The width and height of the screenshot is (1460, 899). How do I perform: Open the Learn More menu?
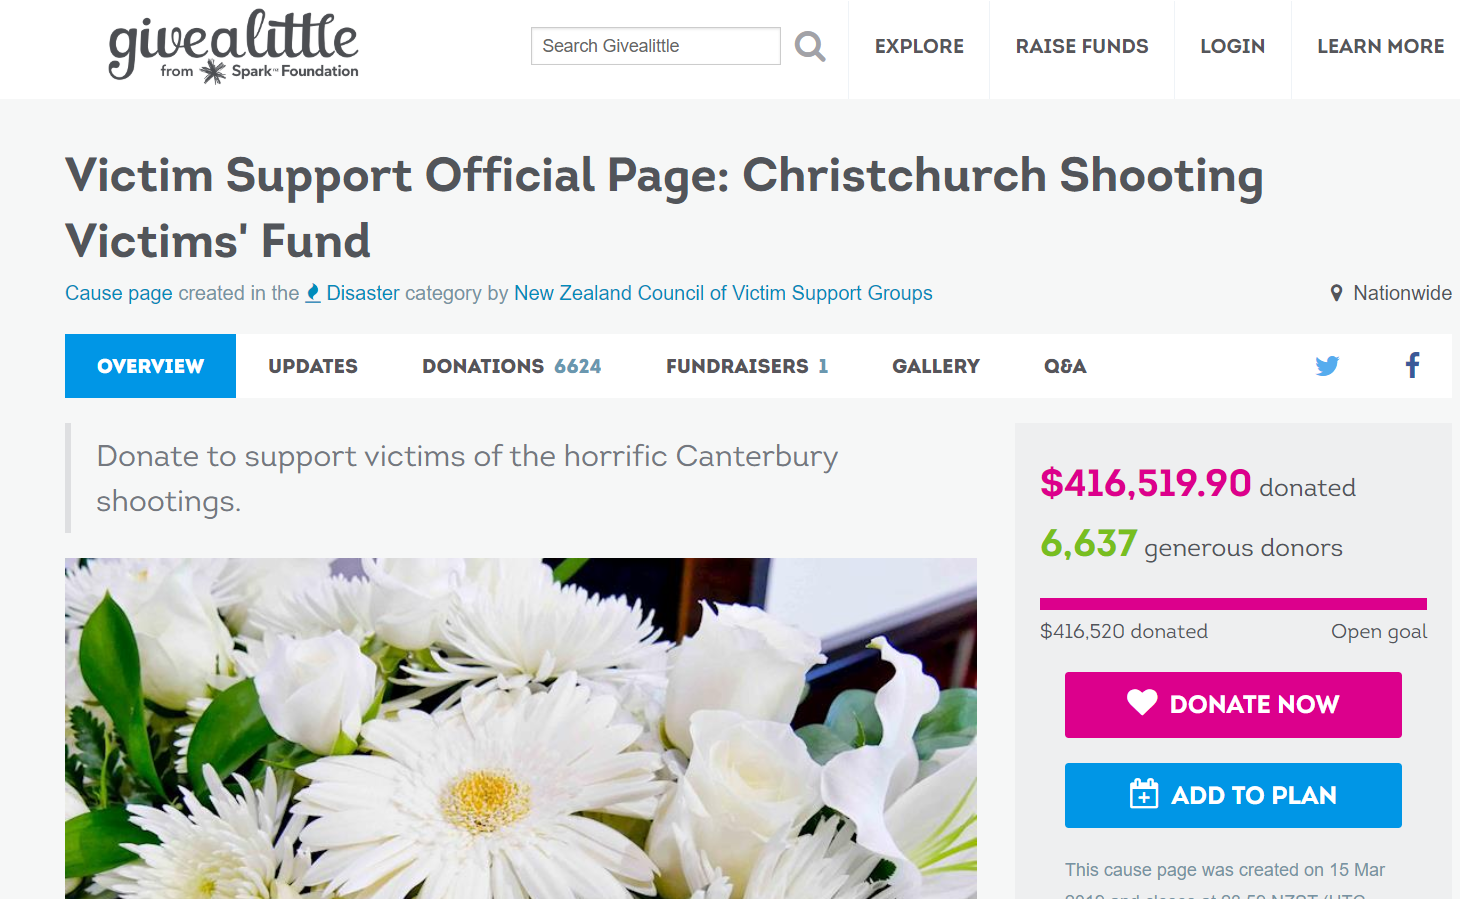[1380, 46]
